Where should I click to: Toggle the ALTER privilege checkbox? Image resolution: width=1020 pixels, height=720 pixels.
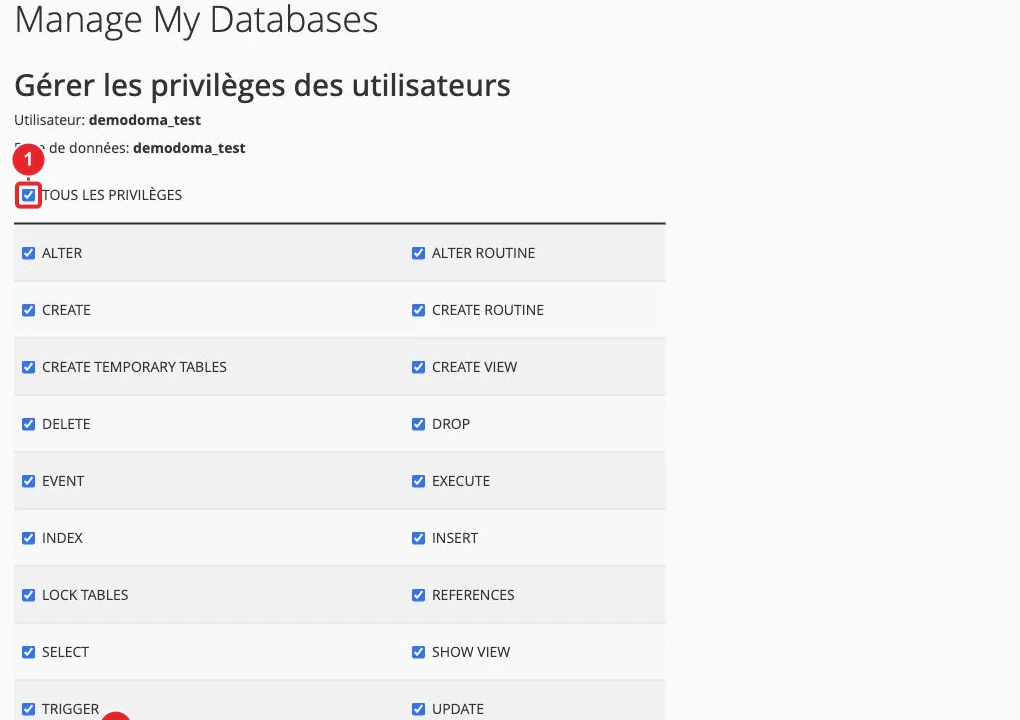29,253
